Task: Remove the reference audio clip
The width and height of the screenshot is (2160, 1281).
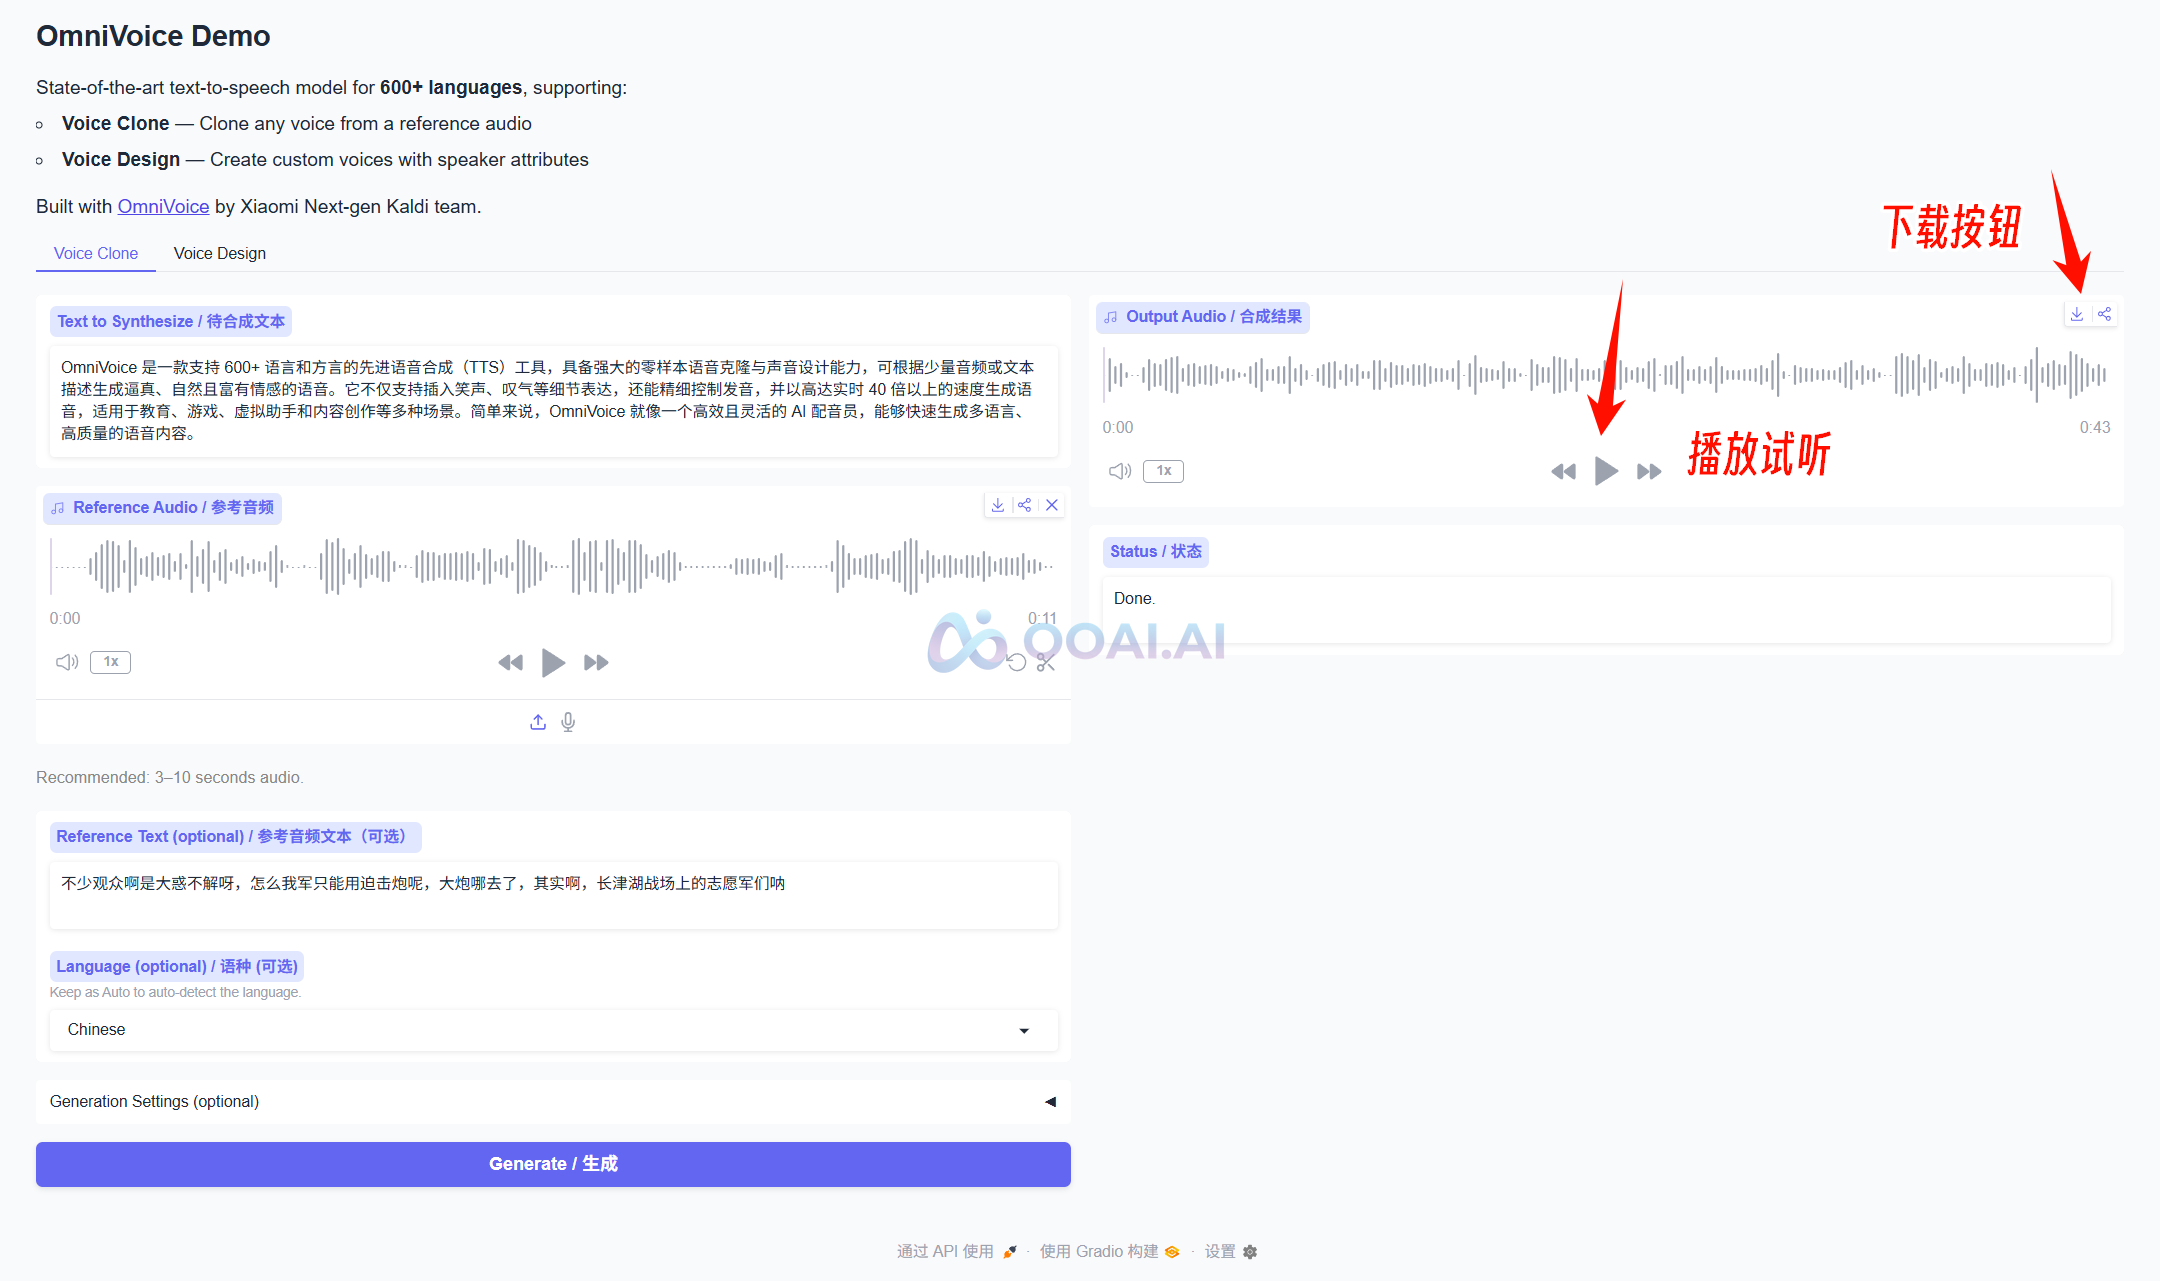Action: (x=1052, y=505)
